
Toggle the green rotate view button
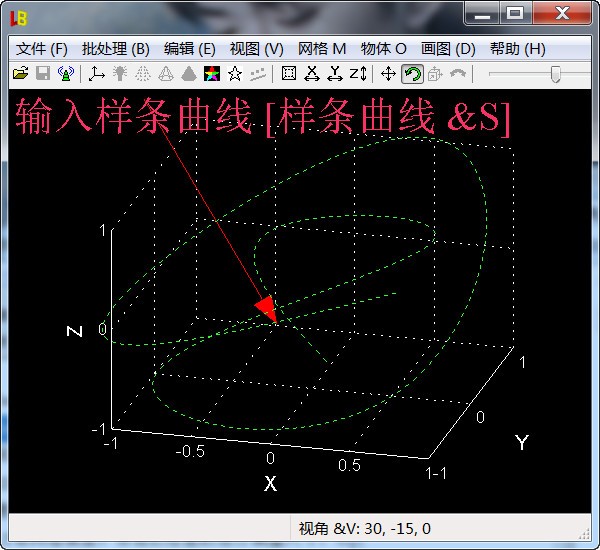(412, 73)
